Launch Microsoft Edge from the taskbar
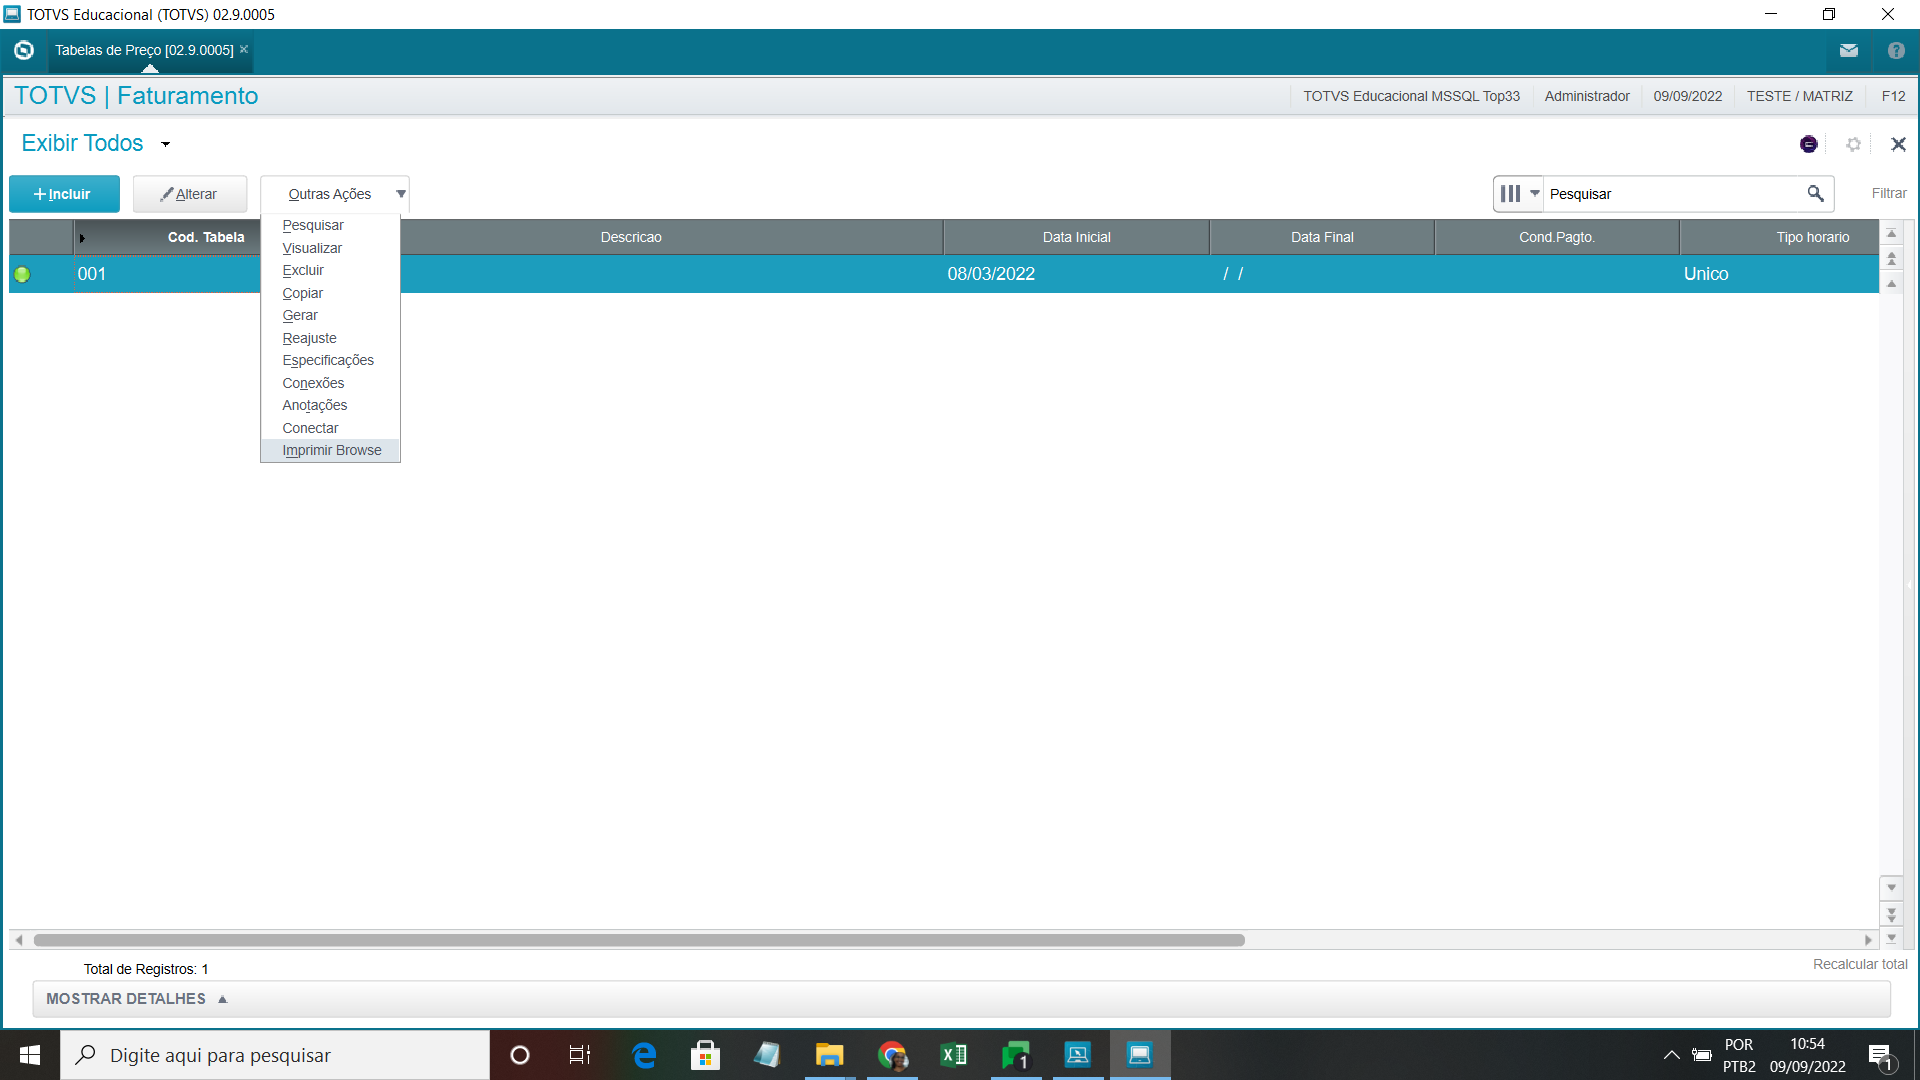 pos(643,1055)
